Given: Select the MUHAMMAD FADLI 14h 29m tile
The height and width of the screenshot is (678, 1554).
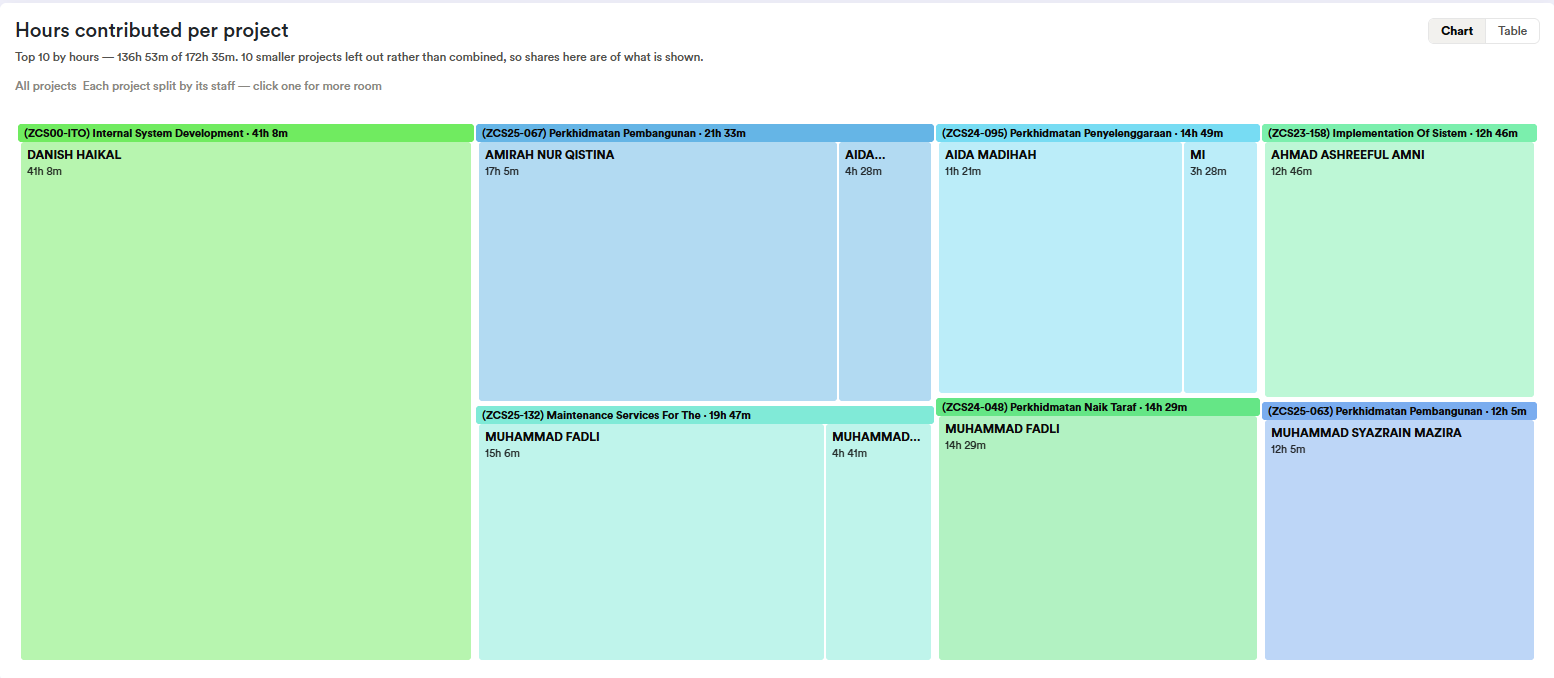Looking at the screenshot, I should [x=1098, y=538].
